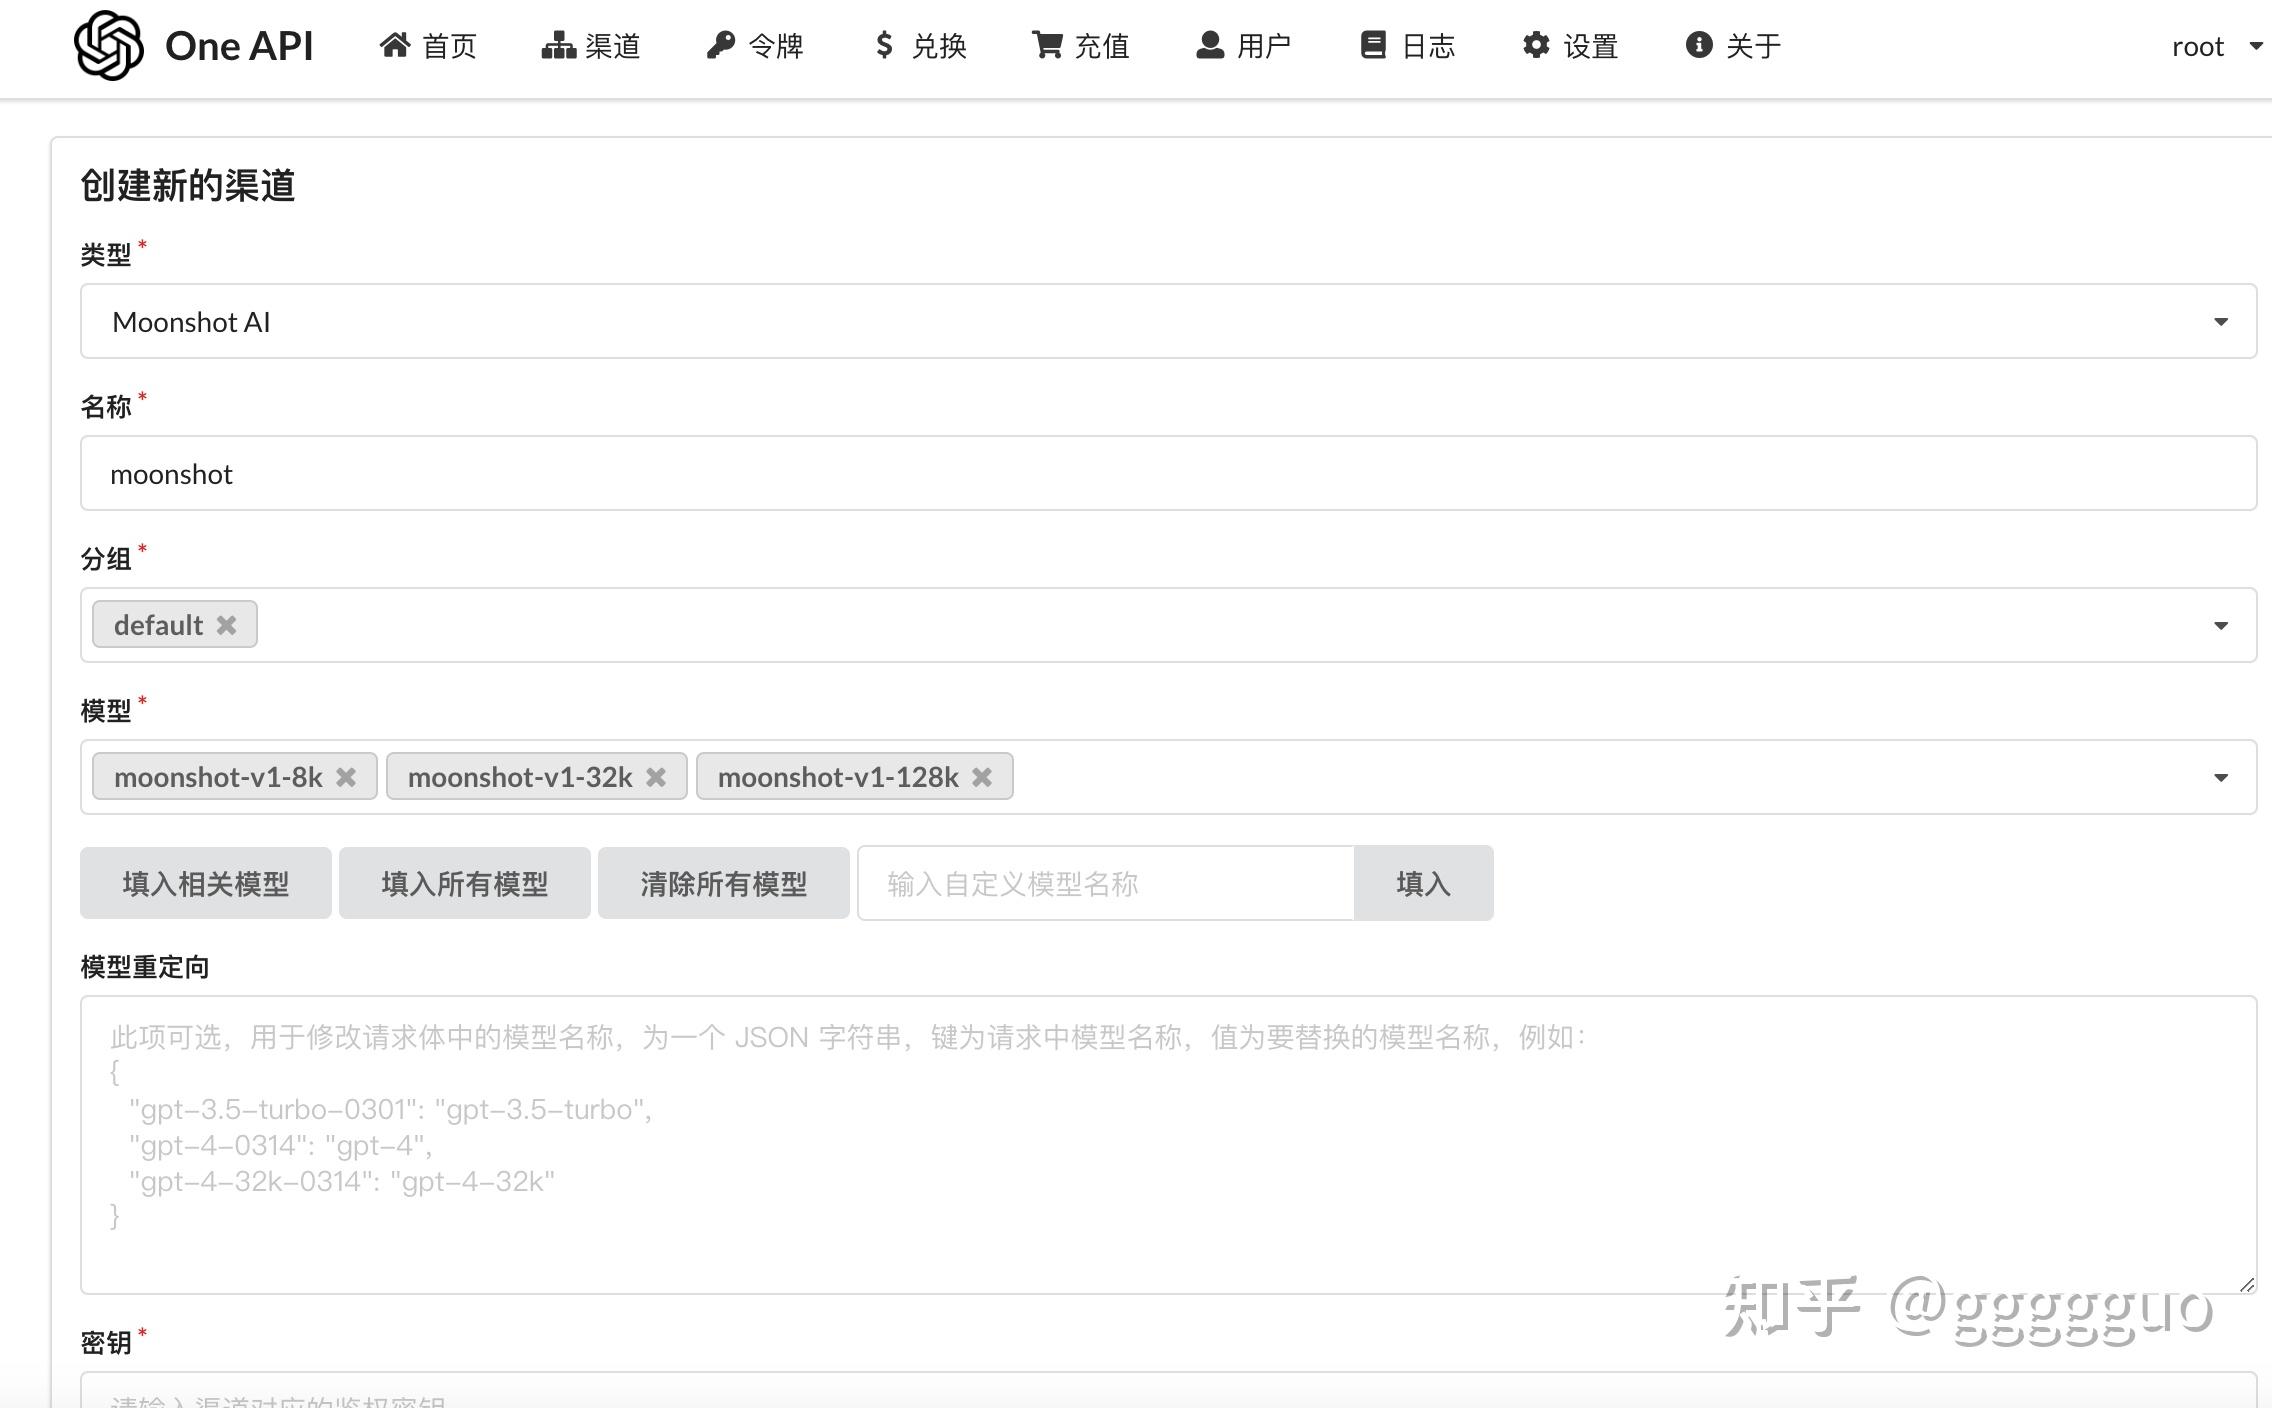Remove the default group tag

[227, 625]
